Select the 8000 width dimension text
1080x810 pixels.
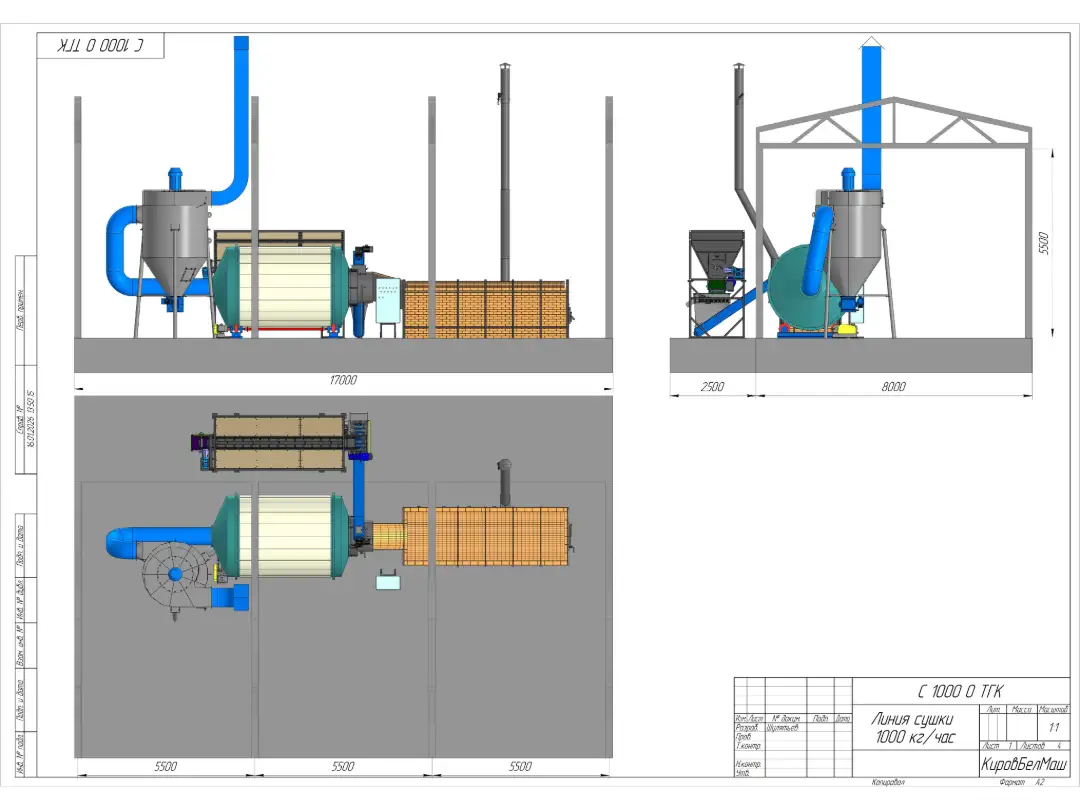(893, 386)
